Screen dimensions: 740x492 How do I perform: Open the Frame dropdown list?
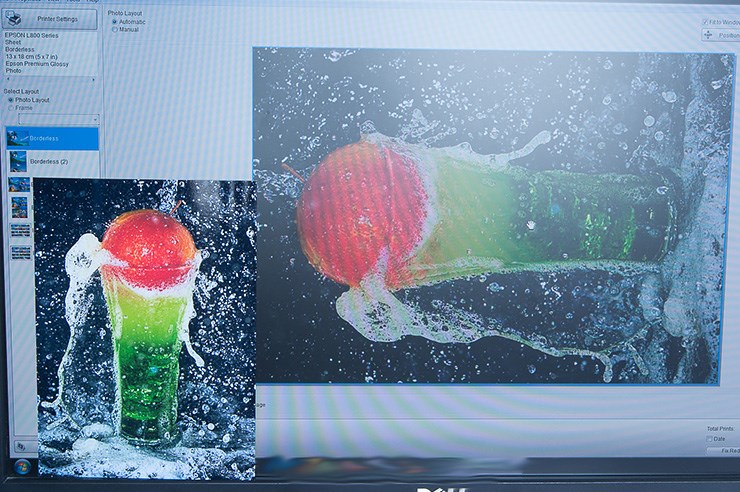pos(59,119)
